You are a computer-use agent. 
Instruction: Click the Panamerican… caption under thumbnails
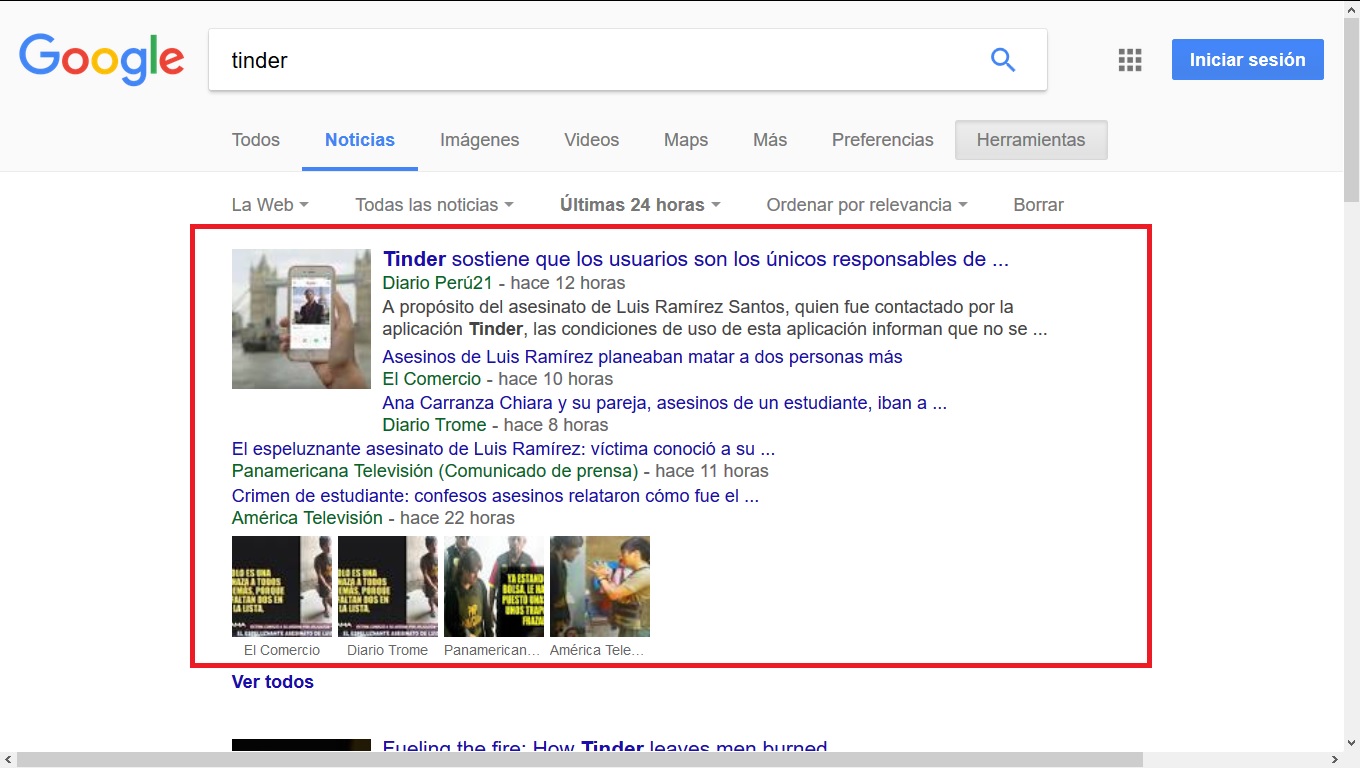coord(493,650)
